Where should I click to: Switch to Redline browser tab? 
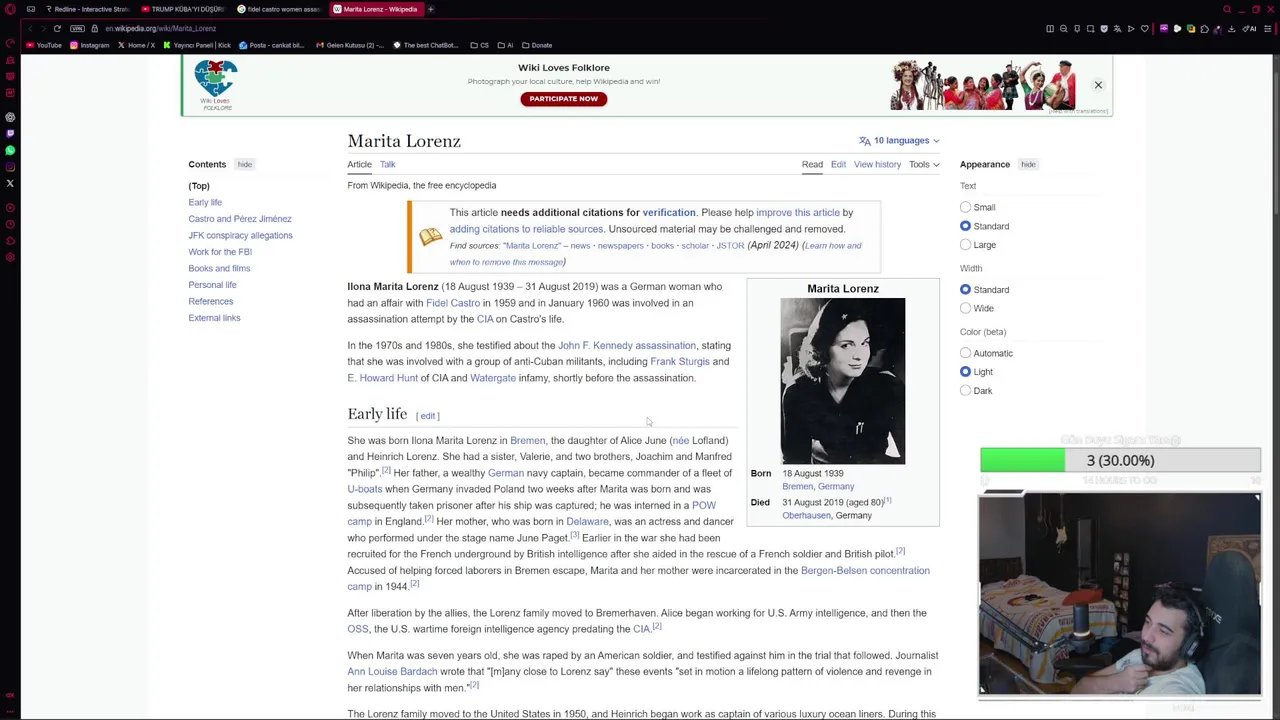pyautogui.click(x=87, y=9)
